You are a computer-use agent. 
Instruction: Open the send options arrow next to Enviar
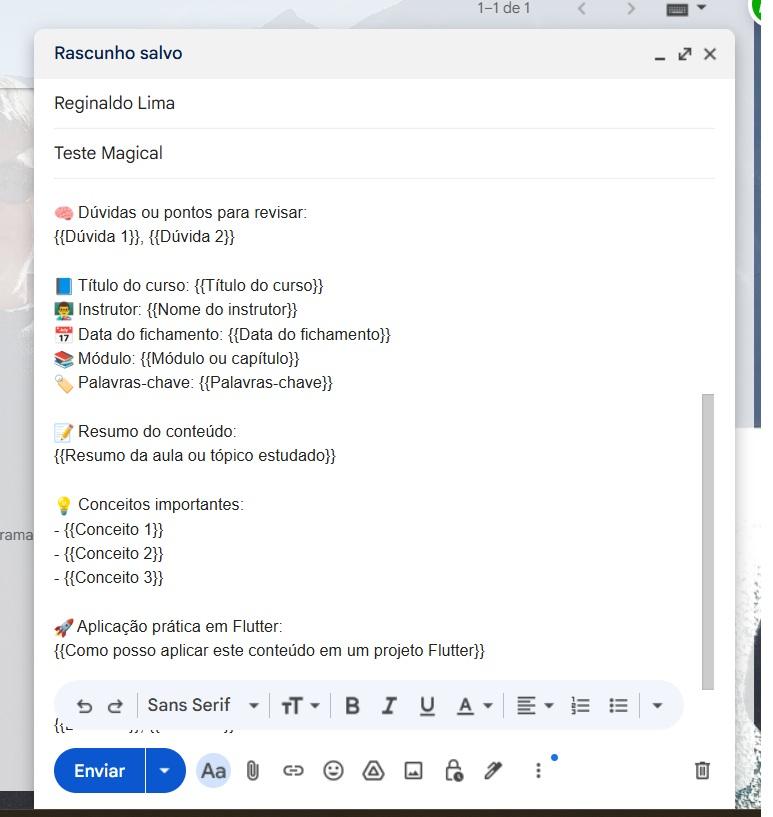(x=165, y=771)
